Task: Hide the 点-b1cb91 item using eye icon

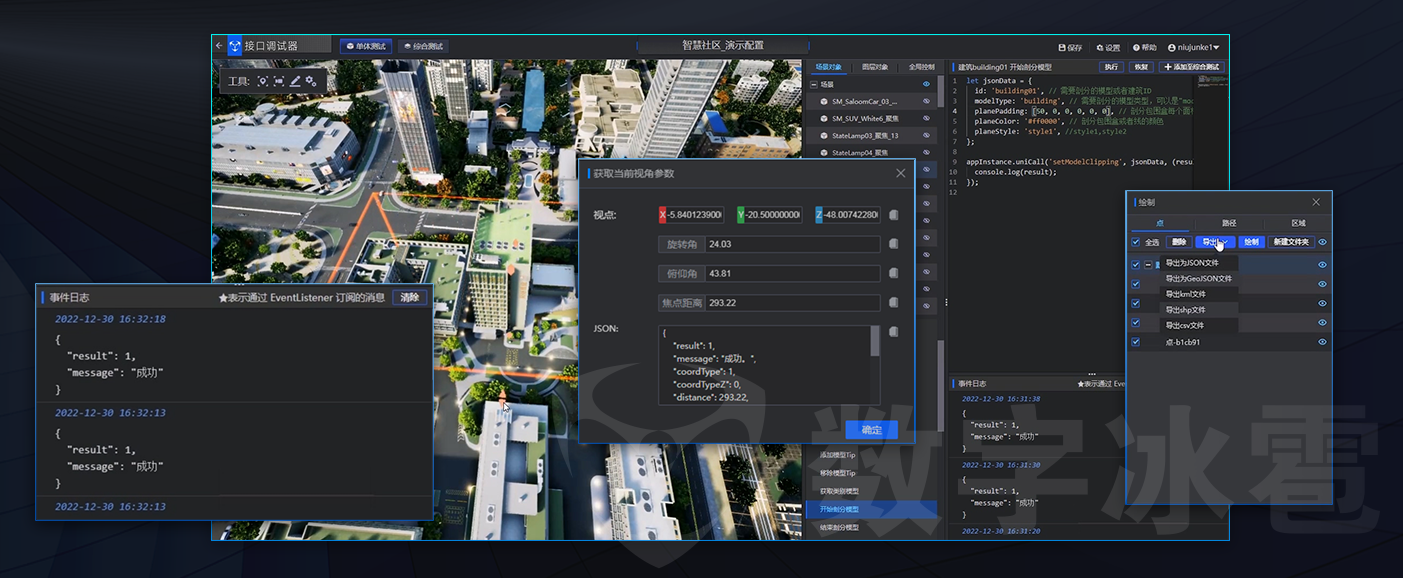Action: click(1322, 342)
